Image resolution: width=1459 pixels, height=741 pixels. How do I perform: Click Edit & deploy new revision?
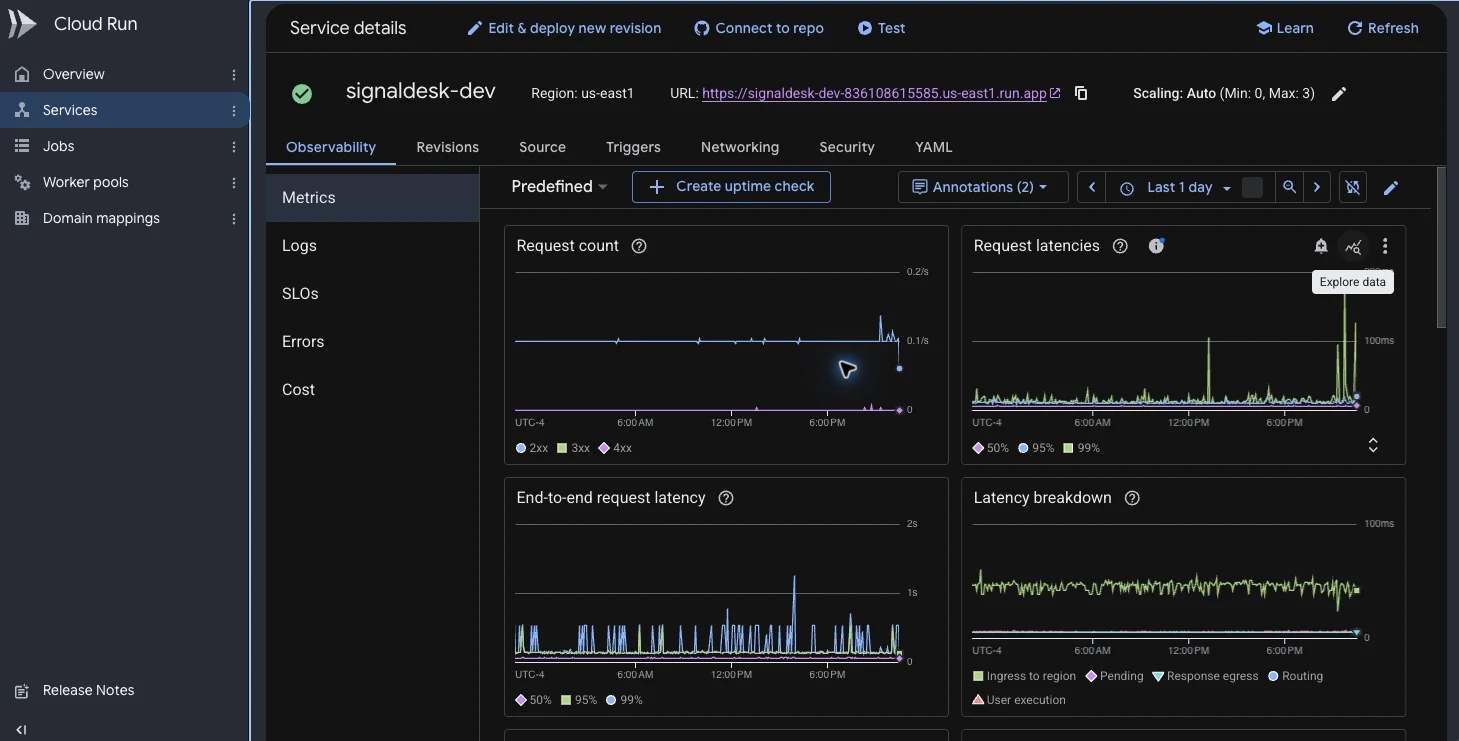(564, 28)
